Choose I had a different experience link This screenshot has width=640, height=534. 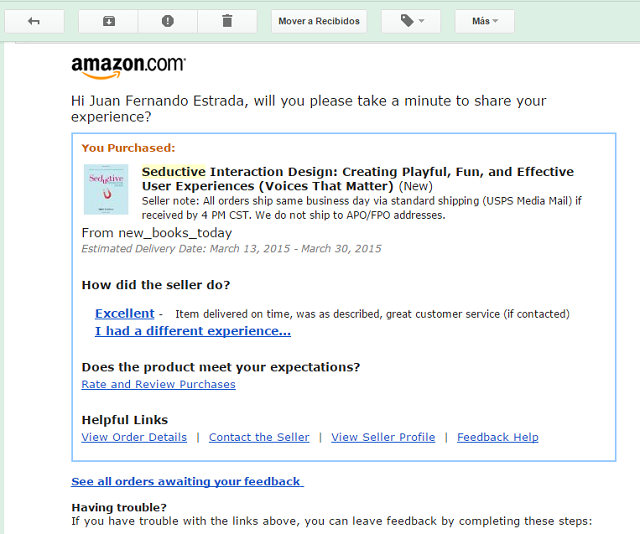tap(193, 331)
